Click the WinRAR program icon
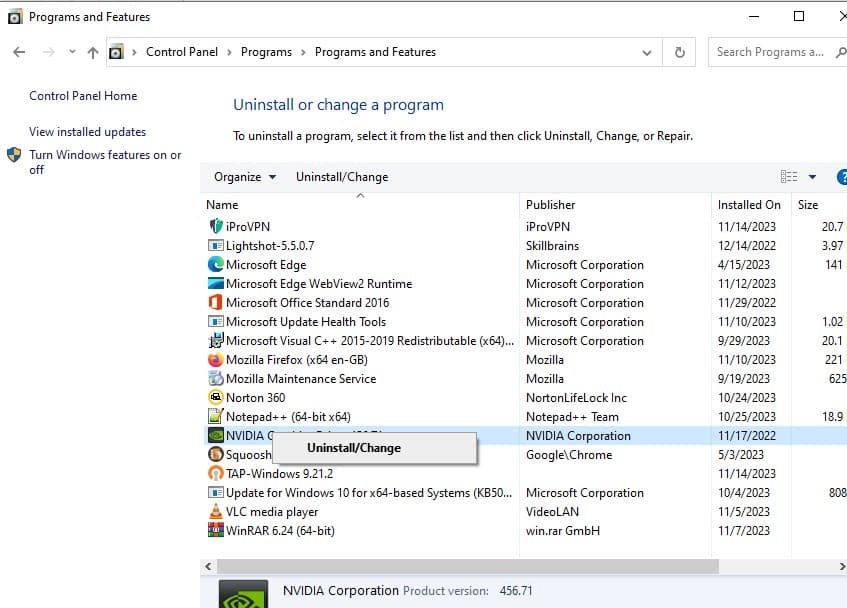Screen dimensions: 847x608 pyautogui.click(x=215, y=531)
